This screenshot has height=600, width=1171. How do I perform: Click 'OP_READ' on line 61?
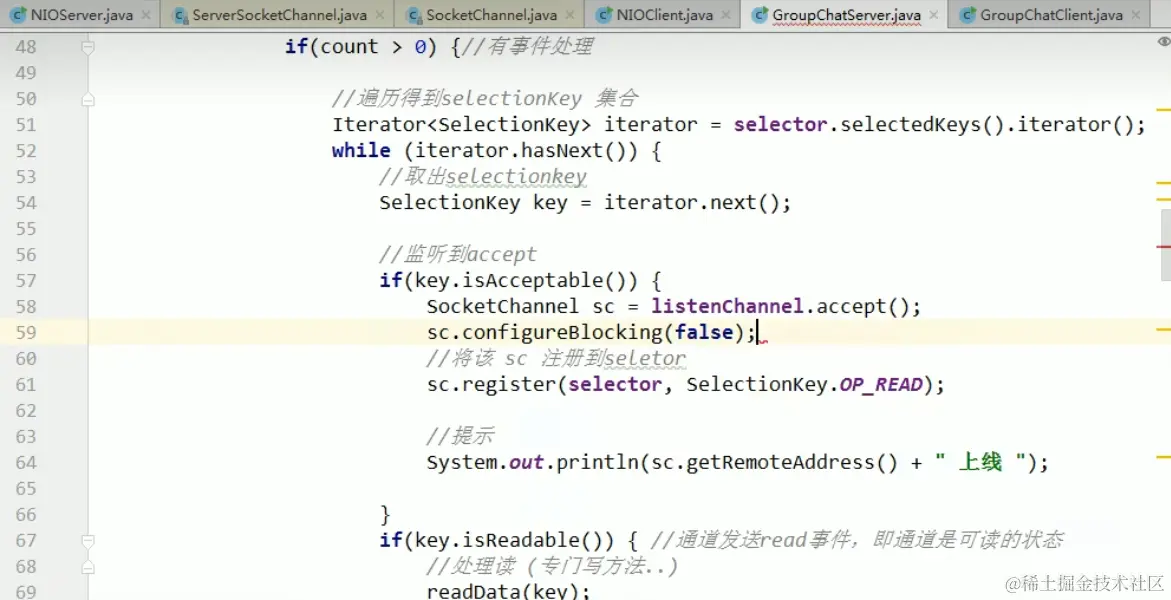[881, 385]
